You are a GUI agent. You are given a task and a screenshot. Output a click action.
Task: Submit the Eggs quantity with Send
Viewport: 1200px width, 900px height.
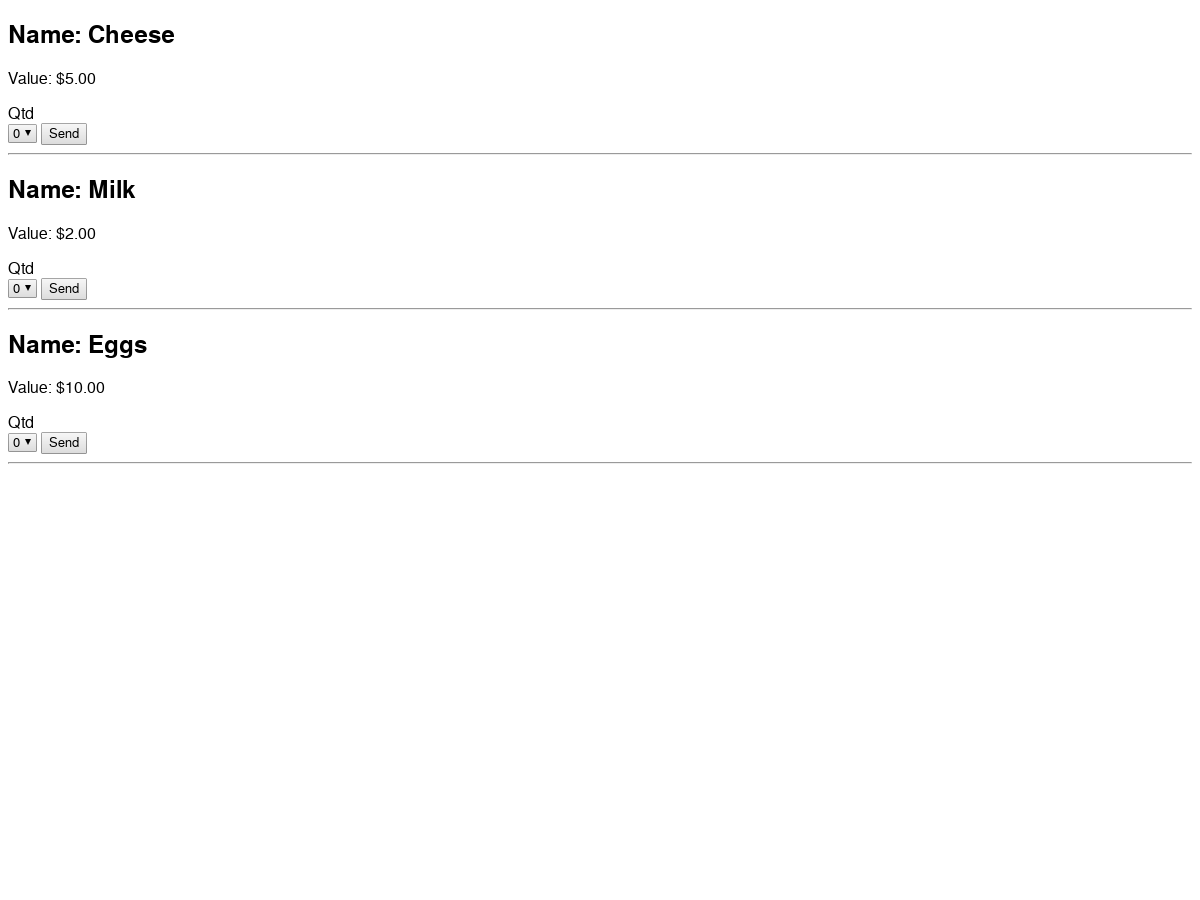(x=64, y=443)
